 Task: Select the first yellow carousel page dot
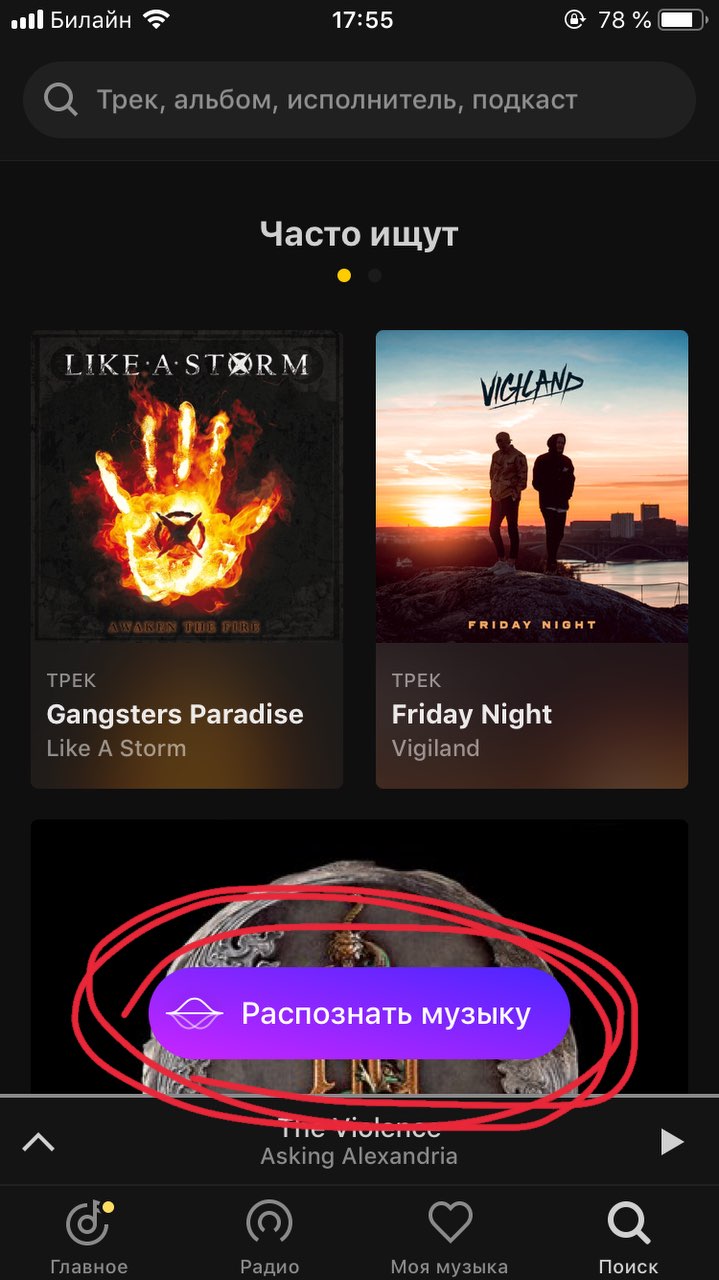[344, 275]
